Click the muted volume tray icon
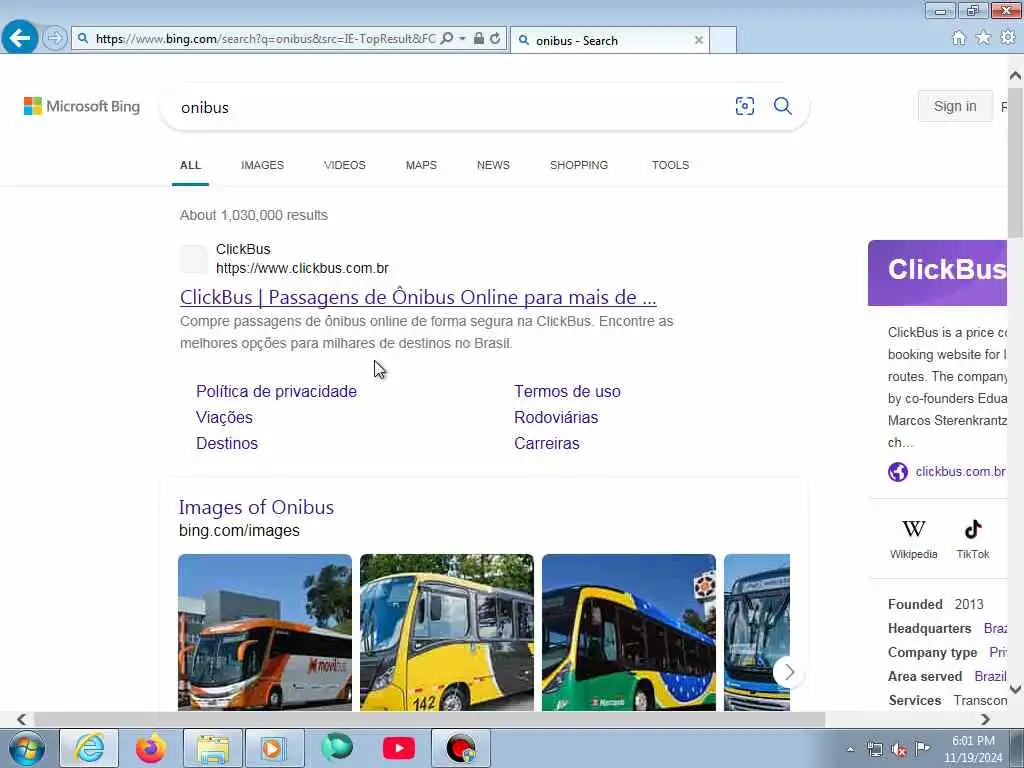 point(899,750)
